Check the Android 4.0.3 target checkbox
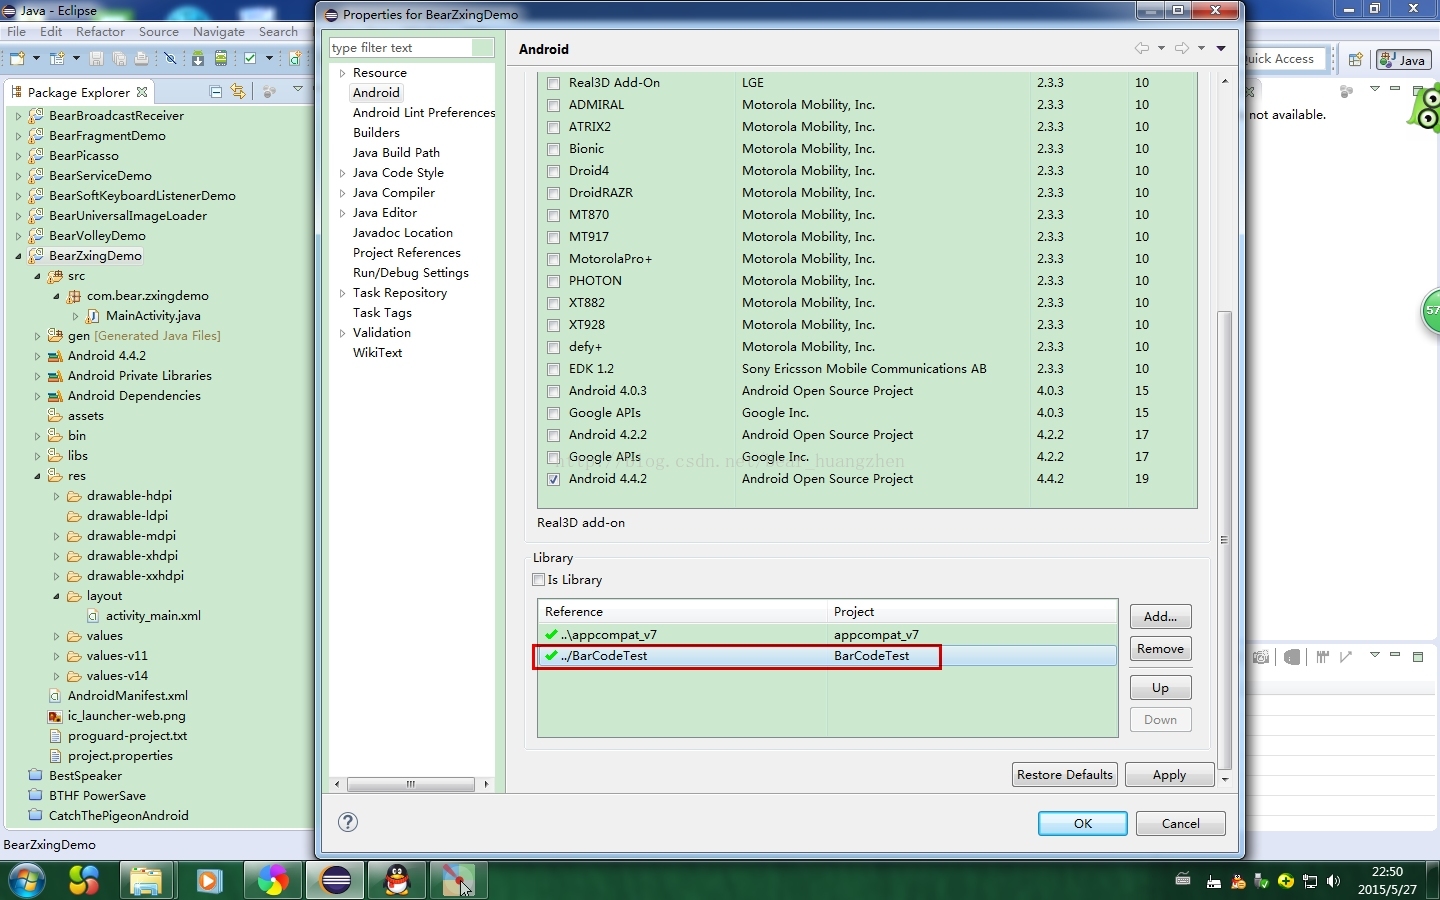Viewport: 1440px width, 900px height. pyautogui.click(x=553, y=391)
